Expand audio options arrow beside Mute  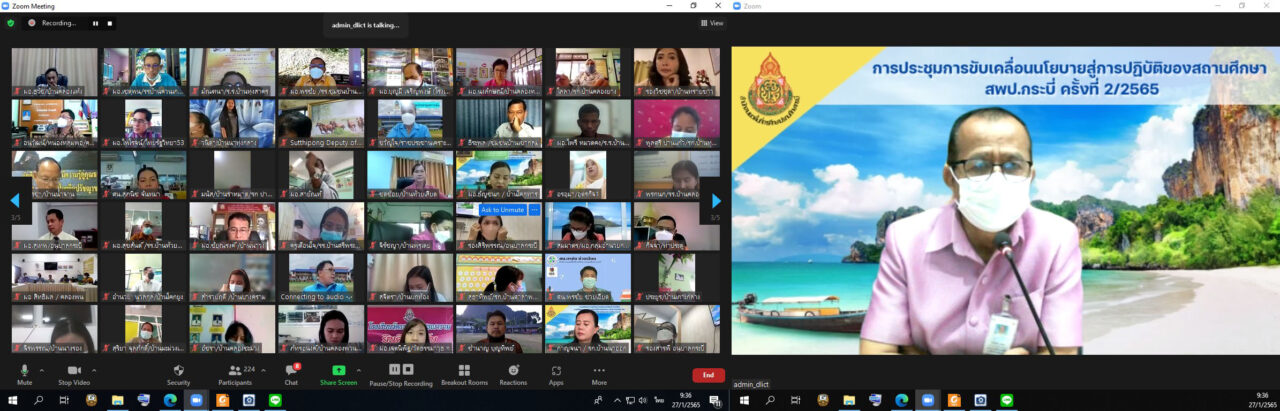click(x=41, y=369)
